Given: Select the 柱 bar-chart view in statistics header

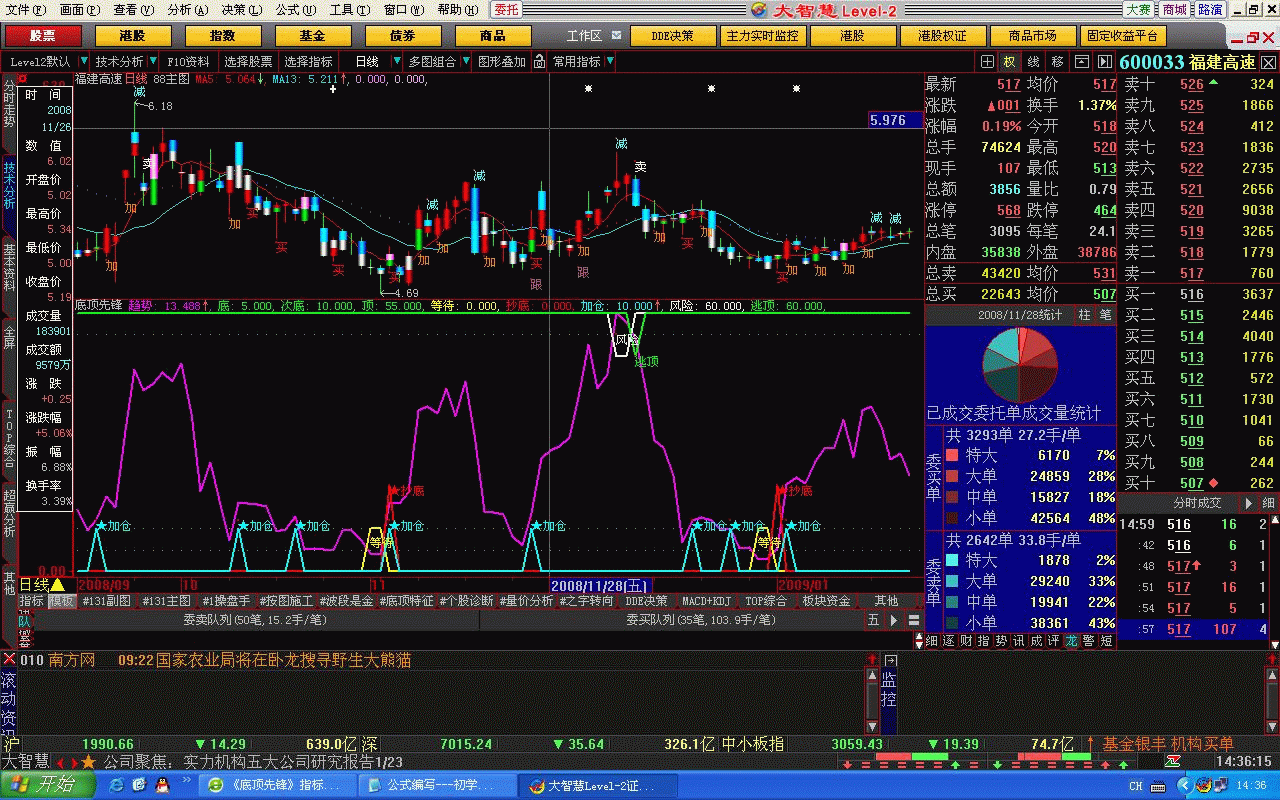Looking at the screenshot, I should tap(1084, 315).
